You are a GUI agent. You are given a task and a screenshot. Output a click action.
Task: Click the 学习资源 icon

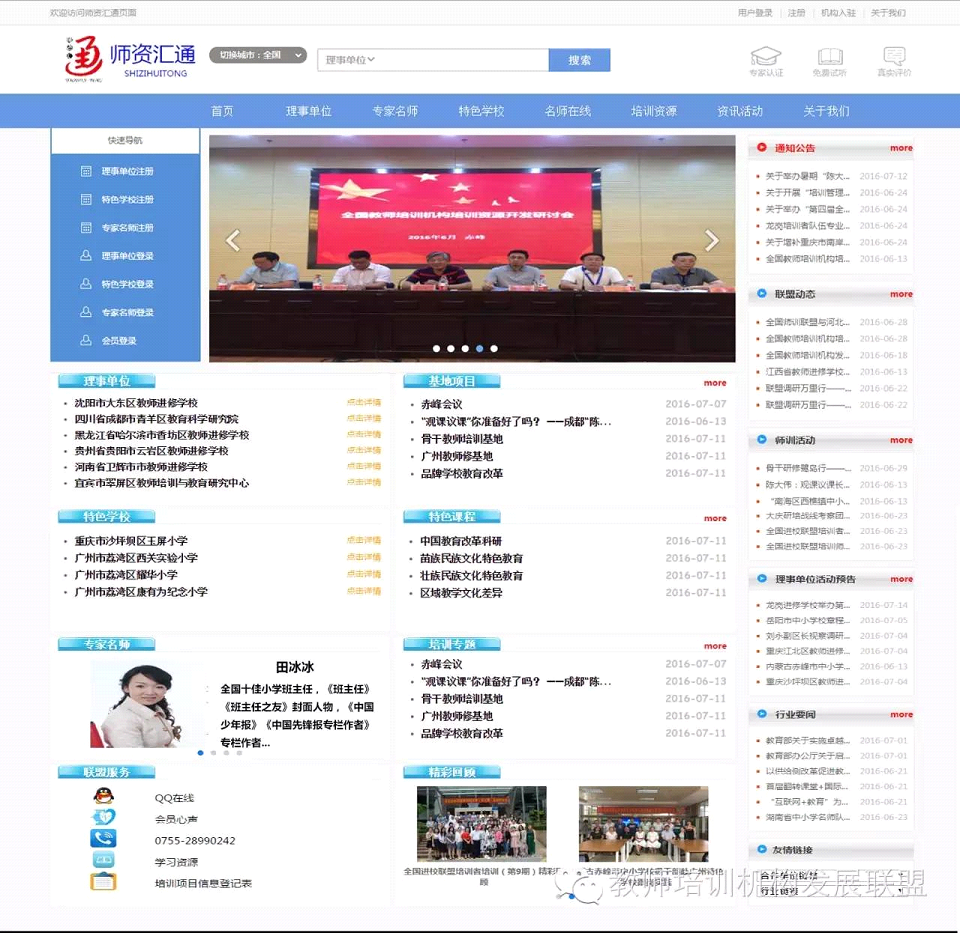click(x=103, y=860)
